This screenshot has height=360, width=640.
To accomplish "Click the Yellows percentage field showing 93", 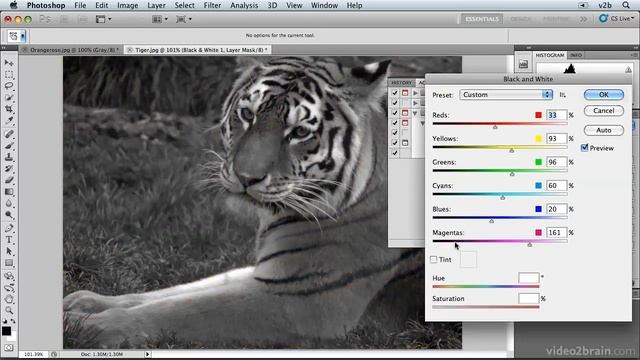I will (x=556, y=139).
